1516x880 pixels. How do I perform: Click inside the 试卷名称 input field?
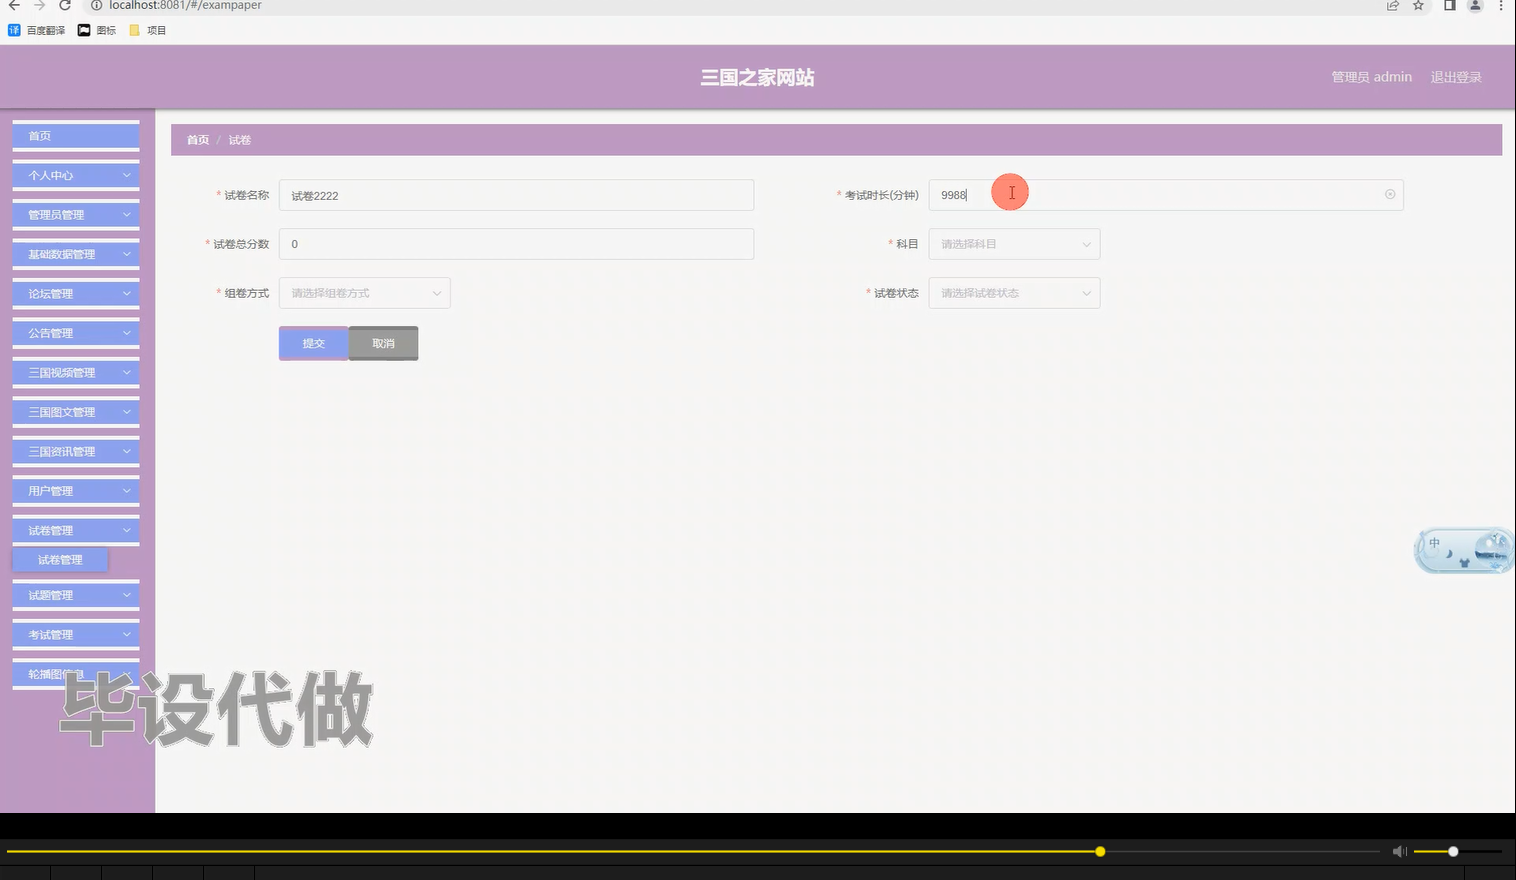tap(516, 194)
